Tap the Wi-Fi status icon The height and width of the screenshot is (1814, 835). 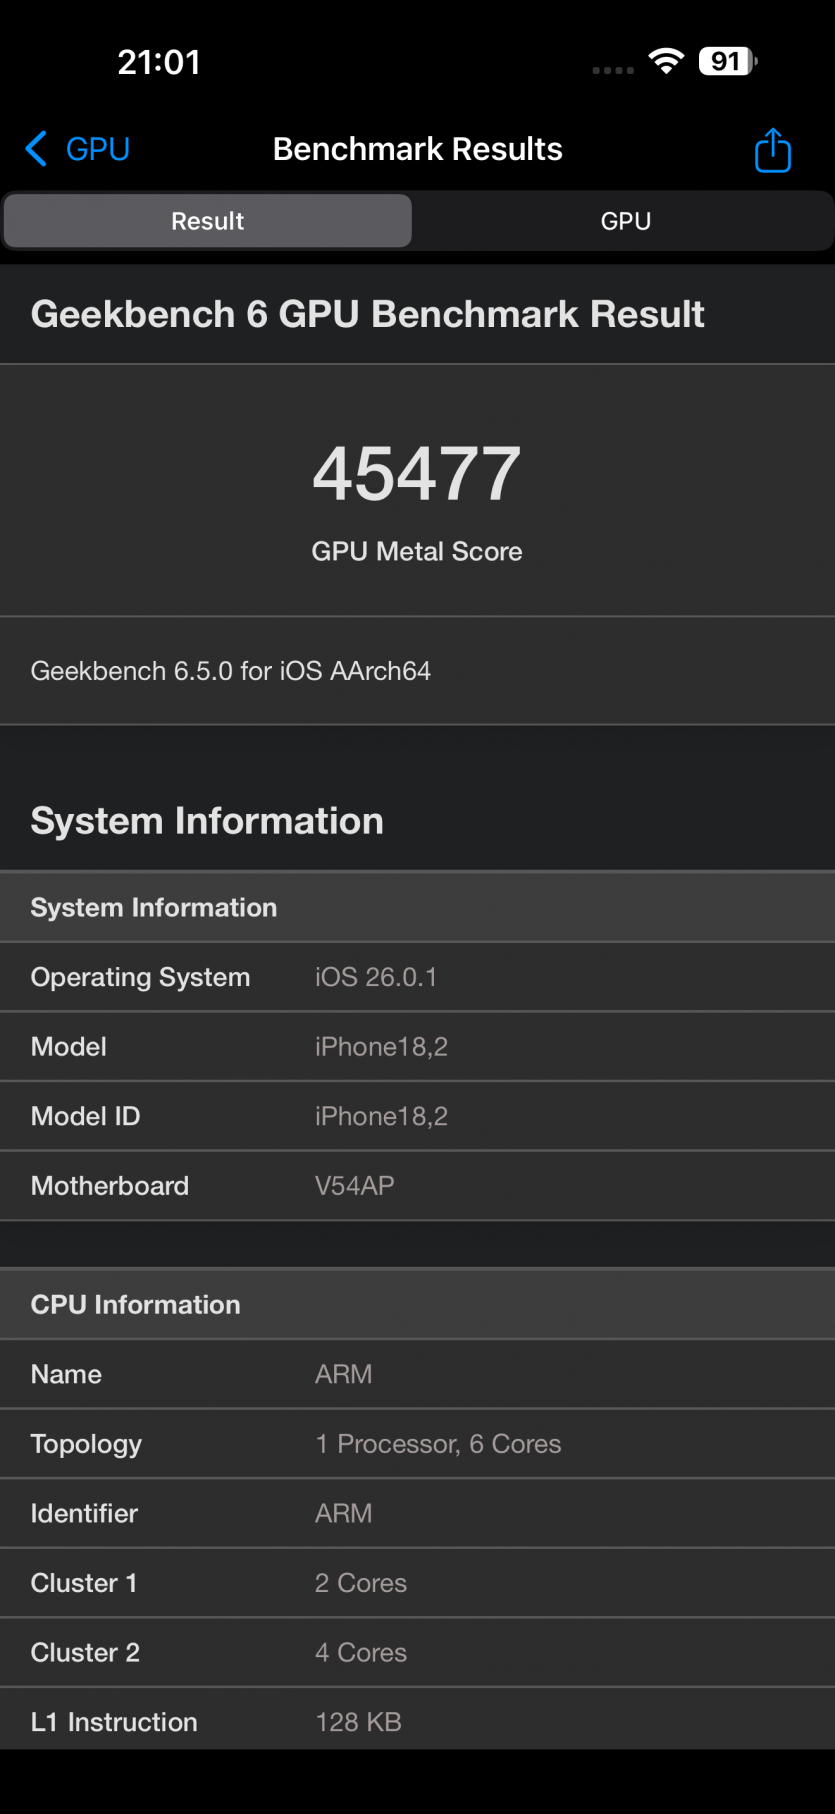665,61
